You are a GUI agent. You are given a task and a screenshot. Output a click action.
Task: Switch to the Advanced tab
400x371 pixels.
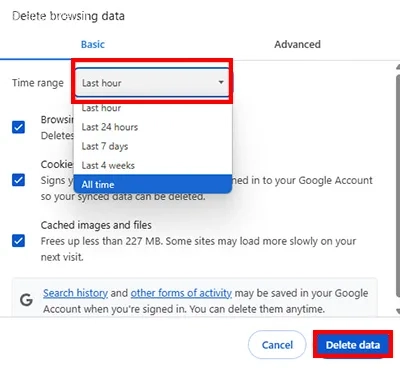coord(297,44)
